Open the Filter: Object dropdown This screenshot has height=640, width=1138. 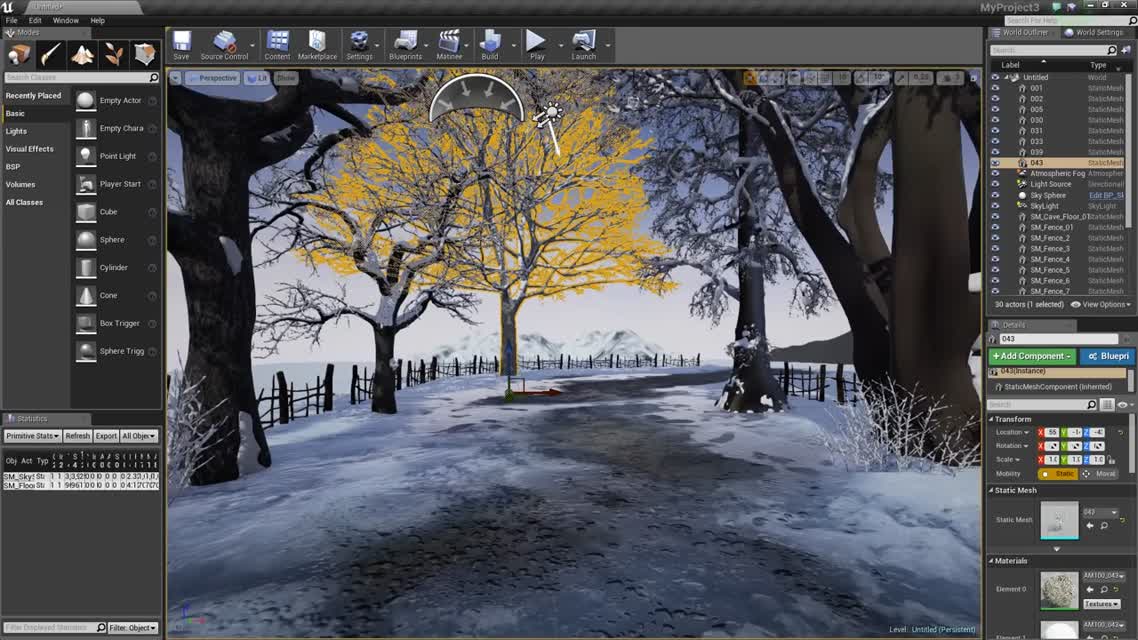(133, 628)
